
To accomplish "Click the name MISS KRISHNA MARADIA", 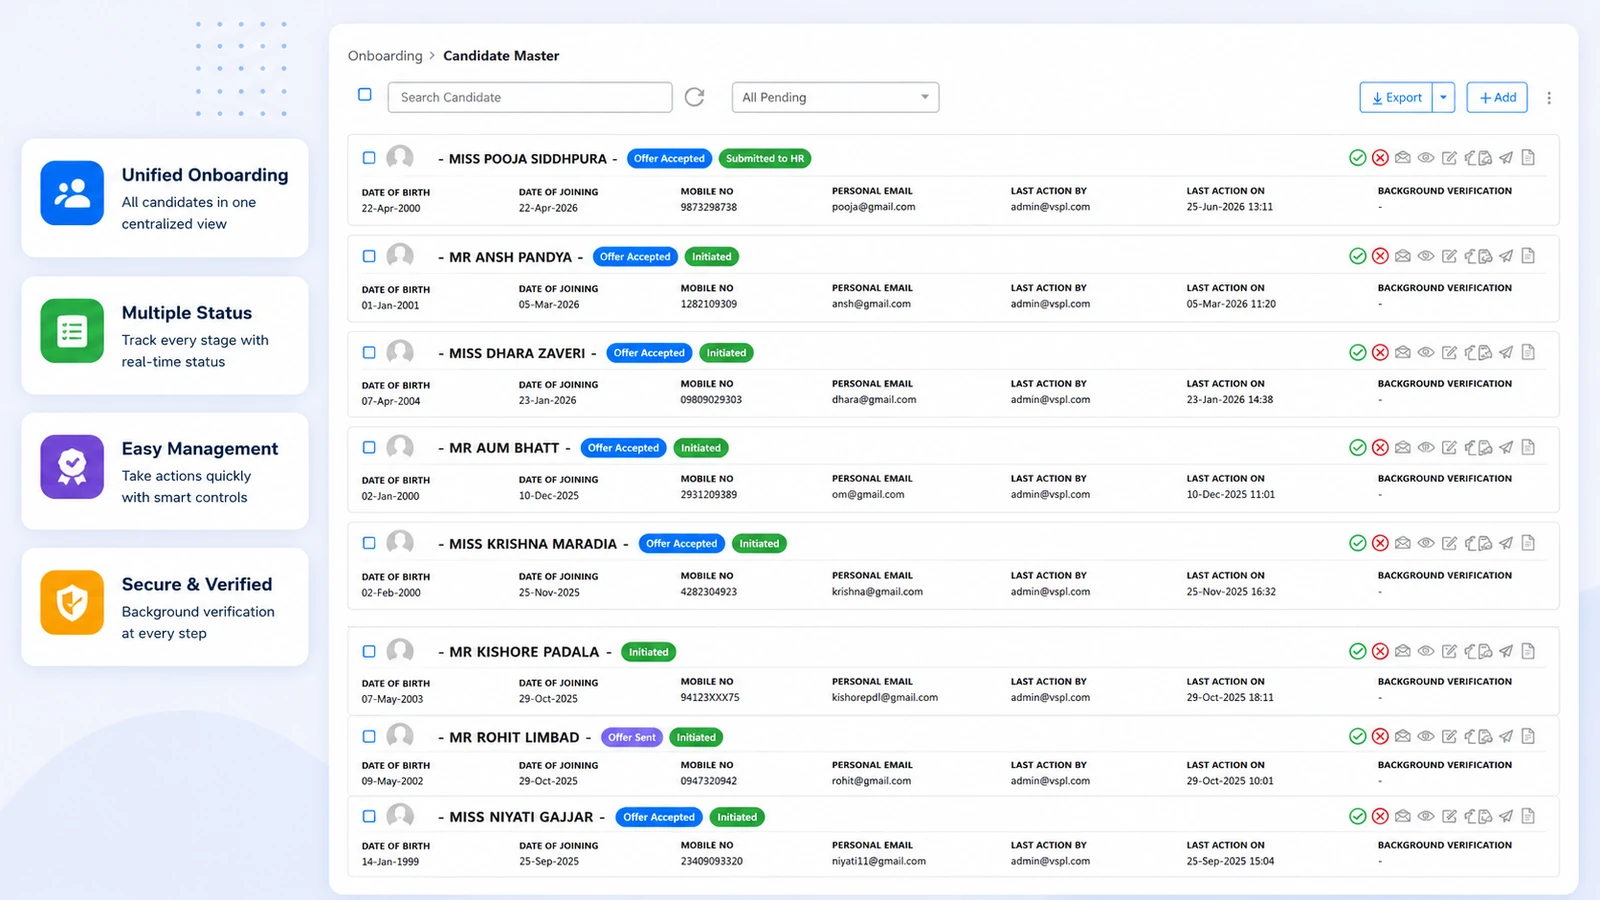I will click(533, 544).
